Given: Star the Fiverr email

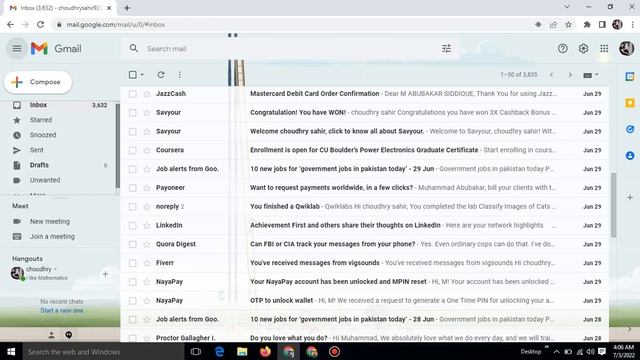Looking at the screenshot, I should [147, 263].
